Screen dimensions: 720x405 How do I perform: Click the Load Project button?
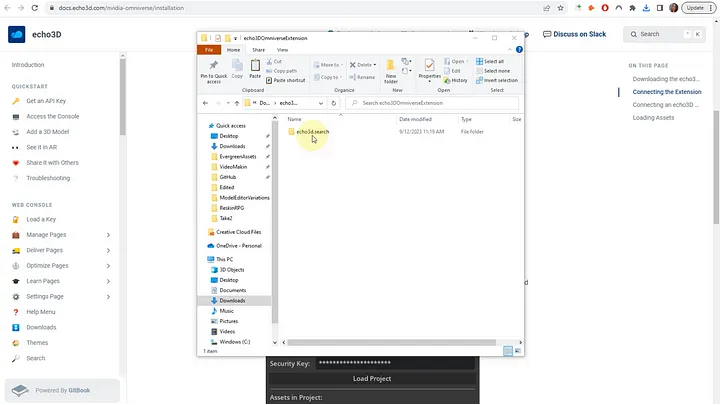coord(372,379)
